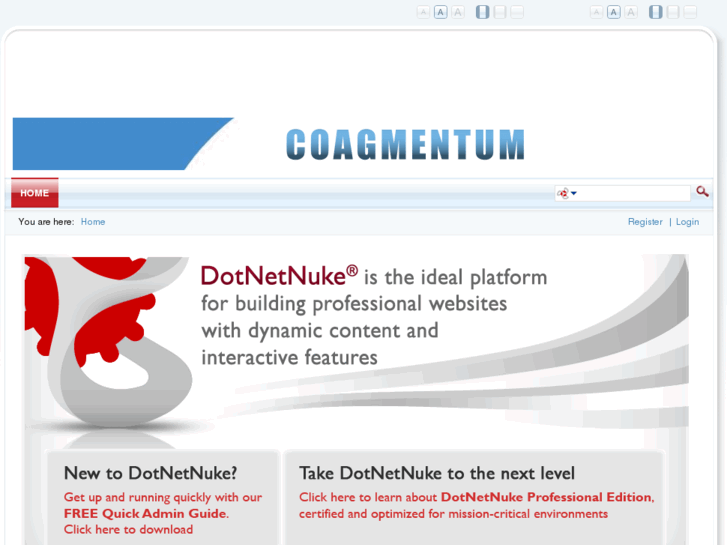This screenshot has height=545, width=727.
Task: Open the HOME menu tab
Action: [x=35, y=193]
